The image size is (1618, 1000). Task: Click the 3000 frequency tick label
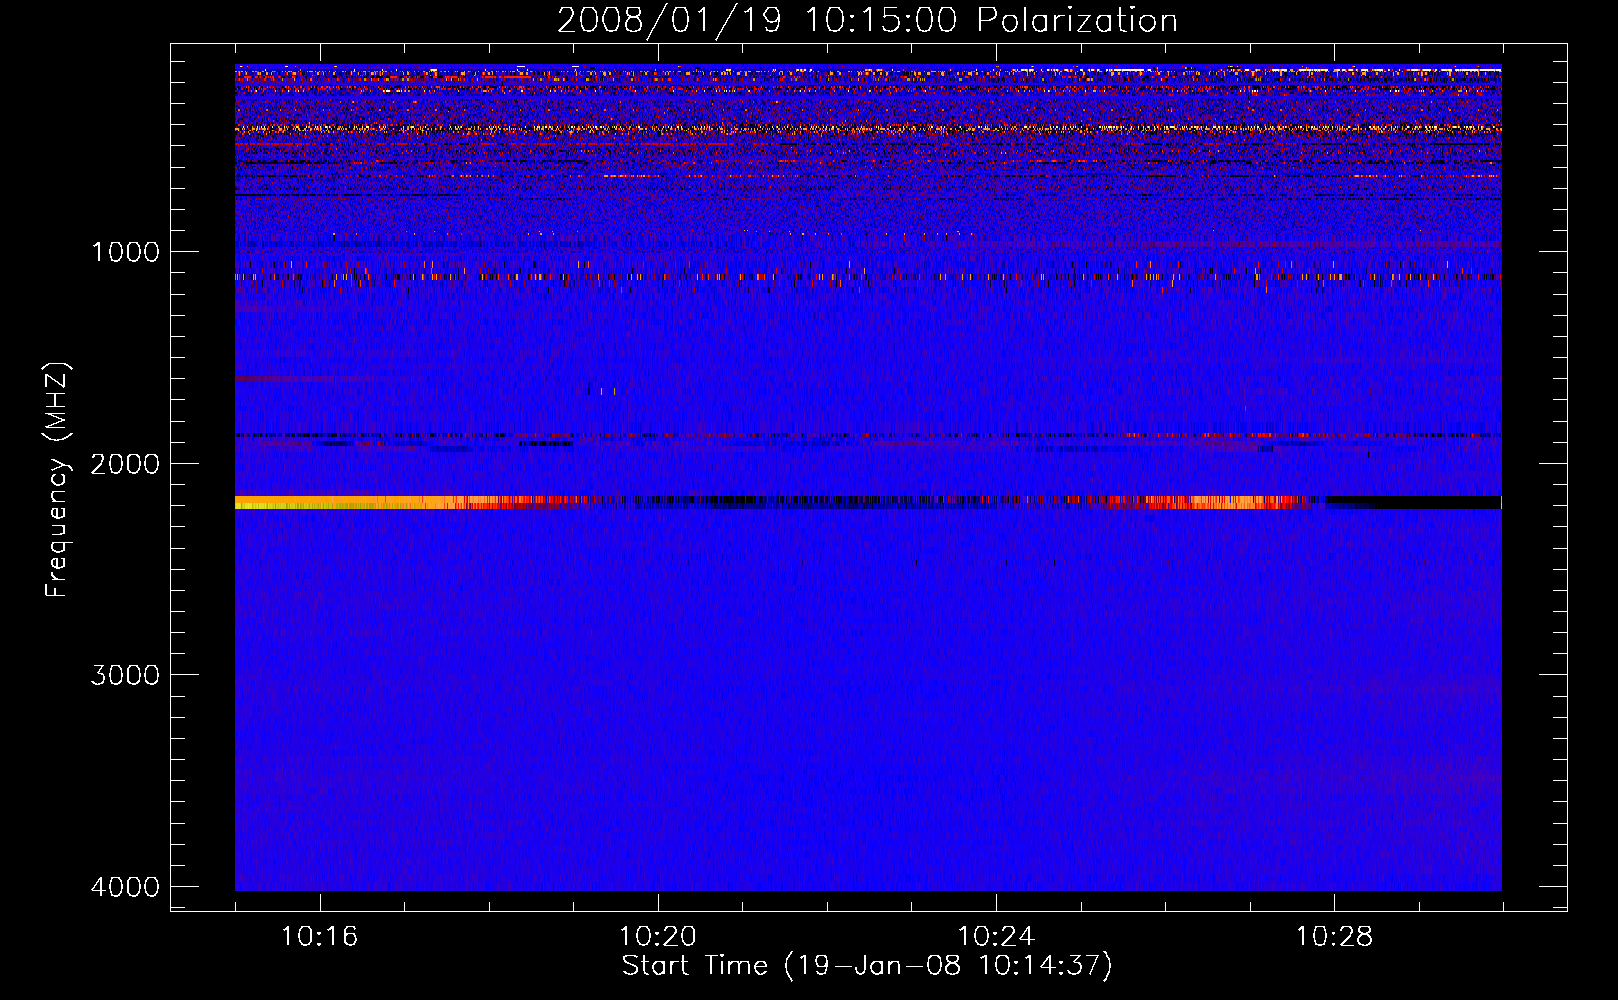pos(125,675)
